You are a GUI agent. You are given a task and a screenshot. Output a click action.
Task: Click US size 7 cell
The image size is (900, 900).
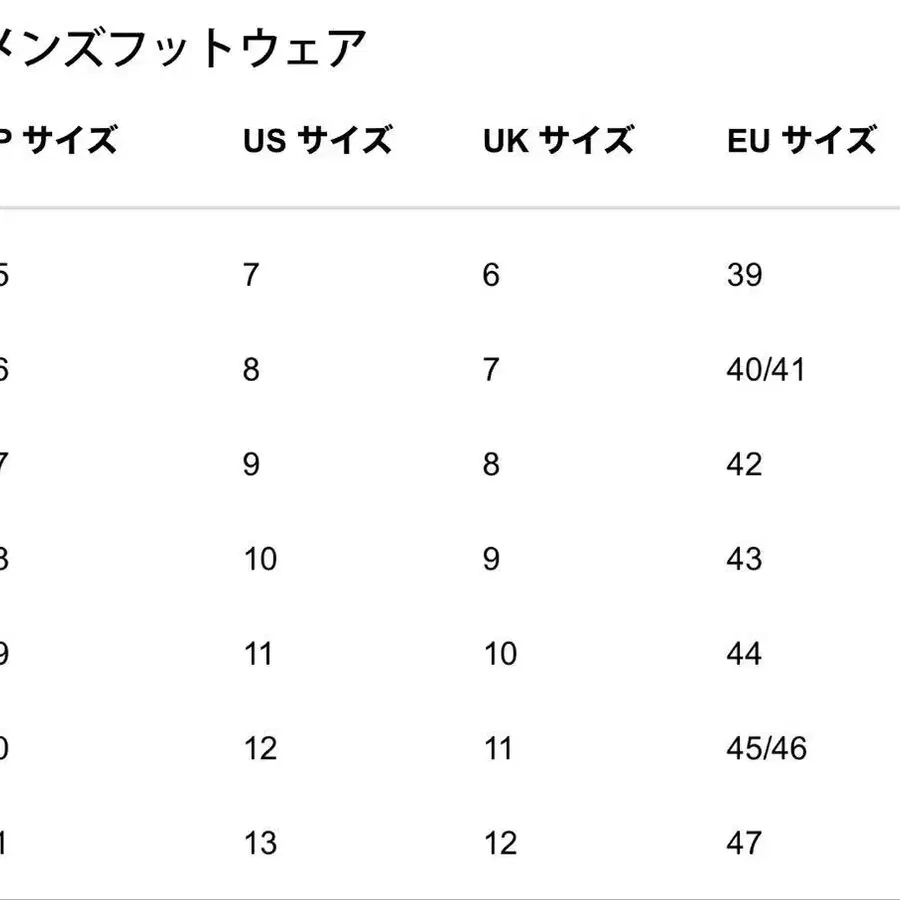tap(251, 275)
